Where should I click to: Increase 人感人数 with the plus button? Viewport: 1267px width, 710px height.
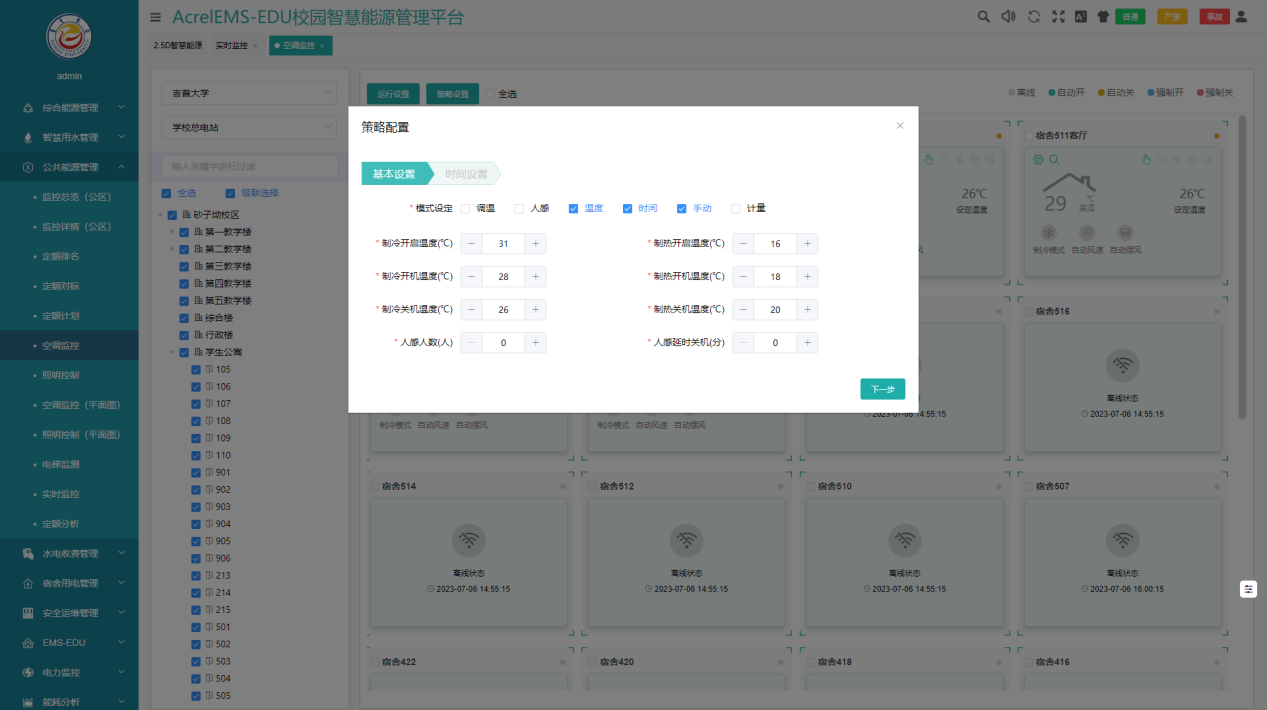(x=536, y=343)
